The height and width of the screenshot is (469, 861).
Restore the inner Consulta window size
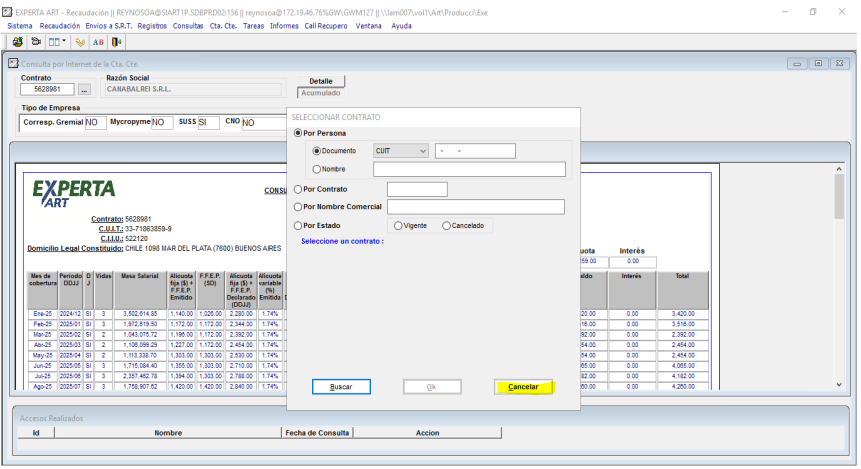(x=818, y=63)
